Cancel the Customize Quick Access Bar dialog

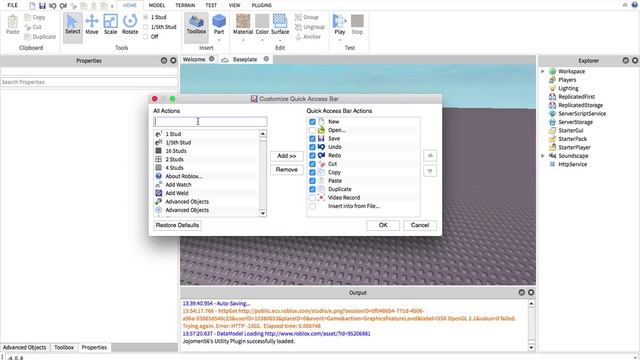pos(420,225)
